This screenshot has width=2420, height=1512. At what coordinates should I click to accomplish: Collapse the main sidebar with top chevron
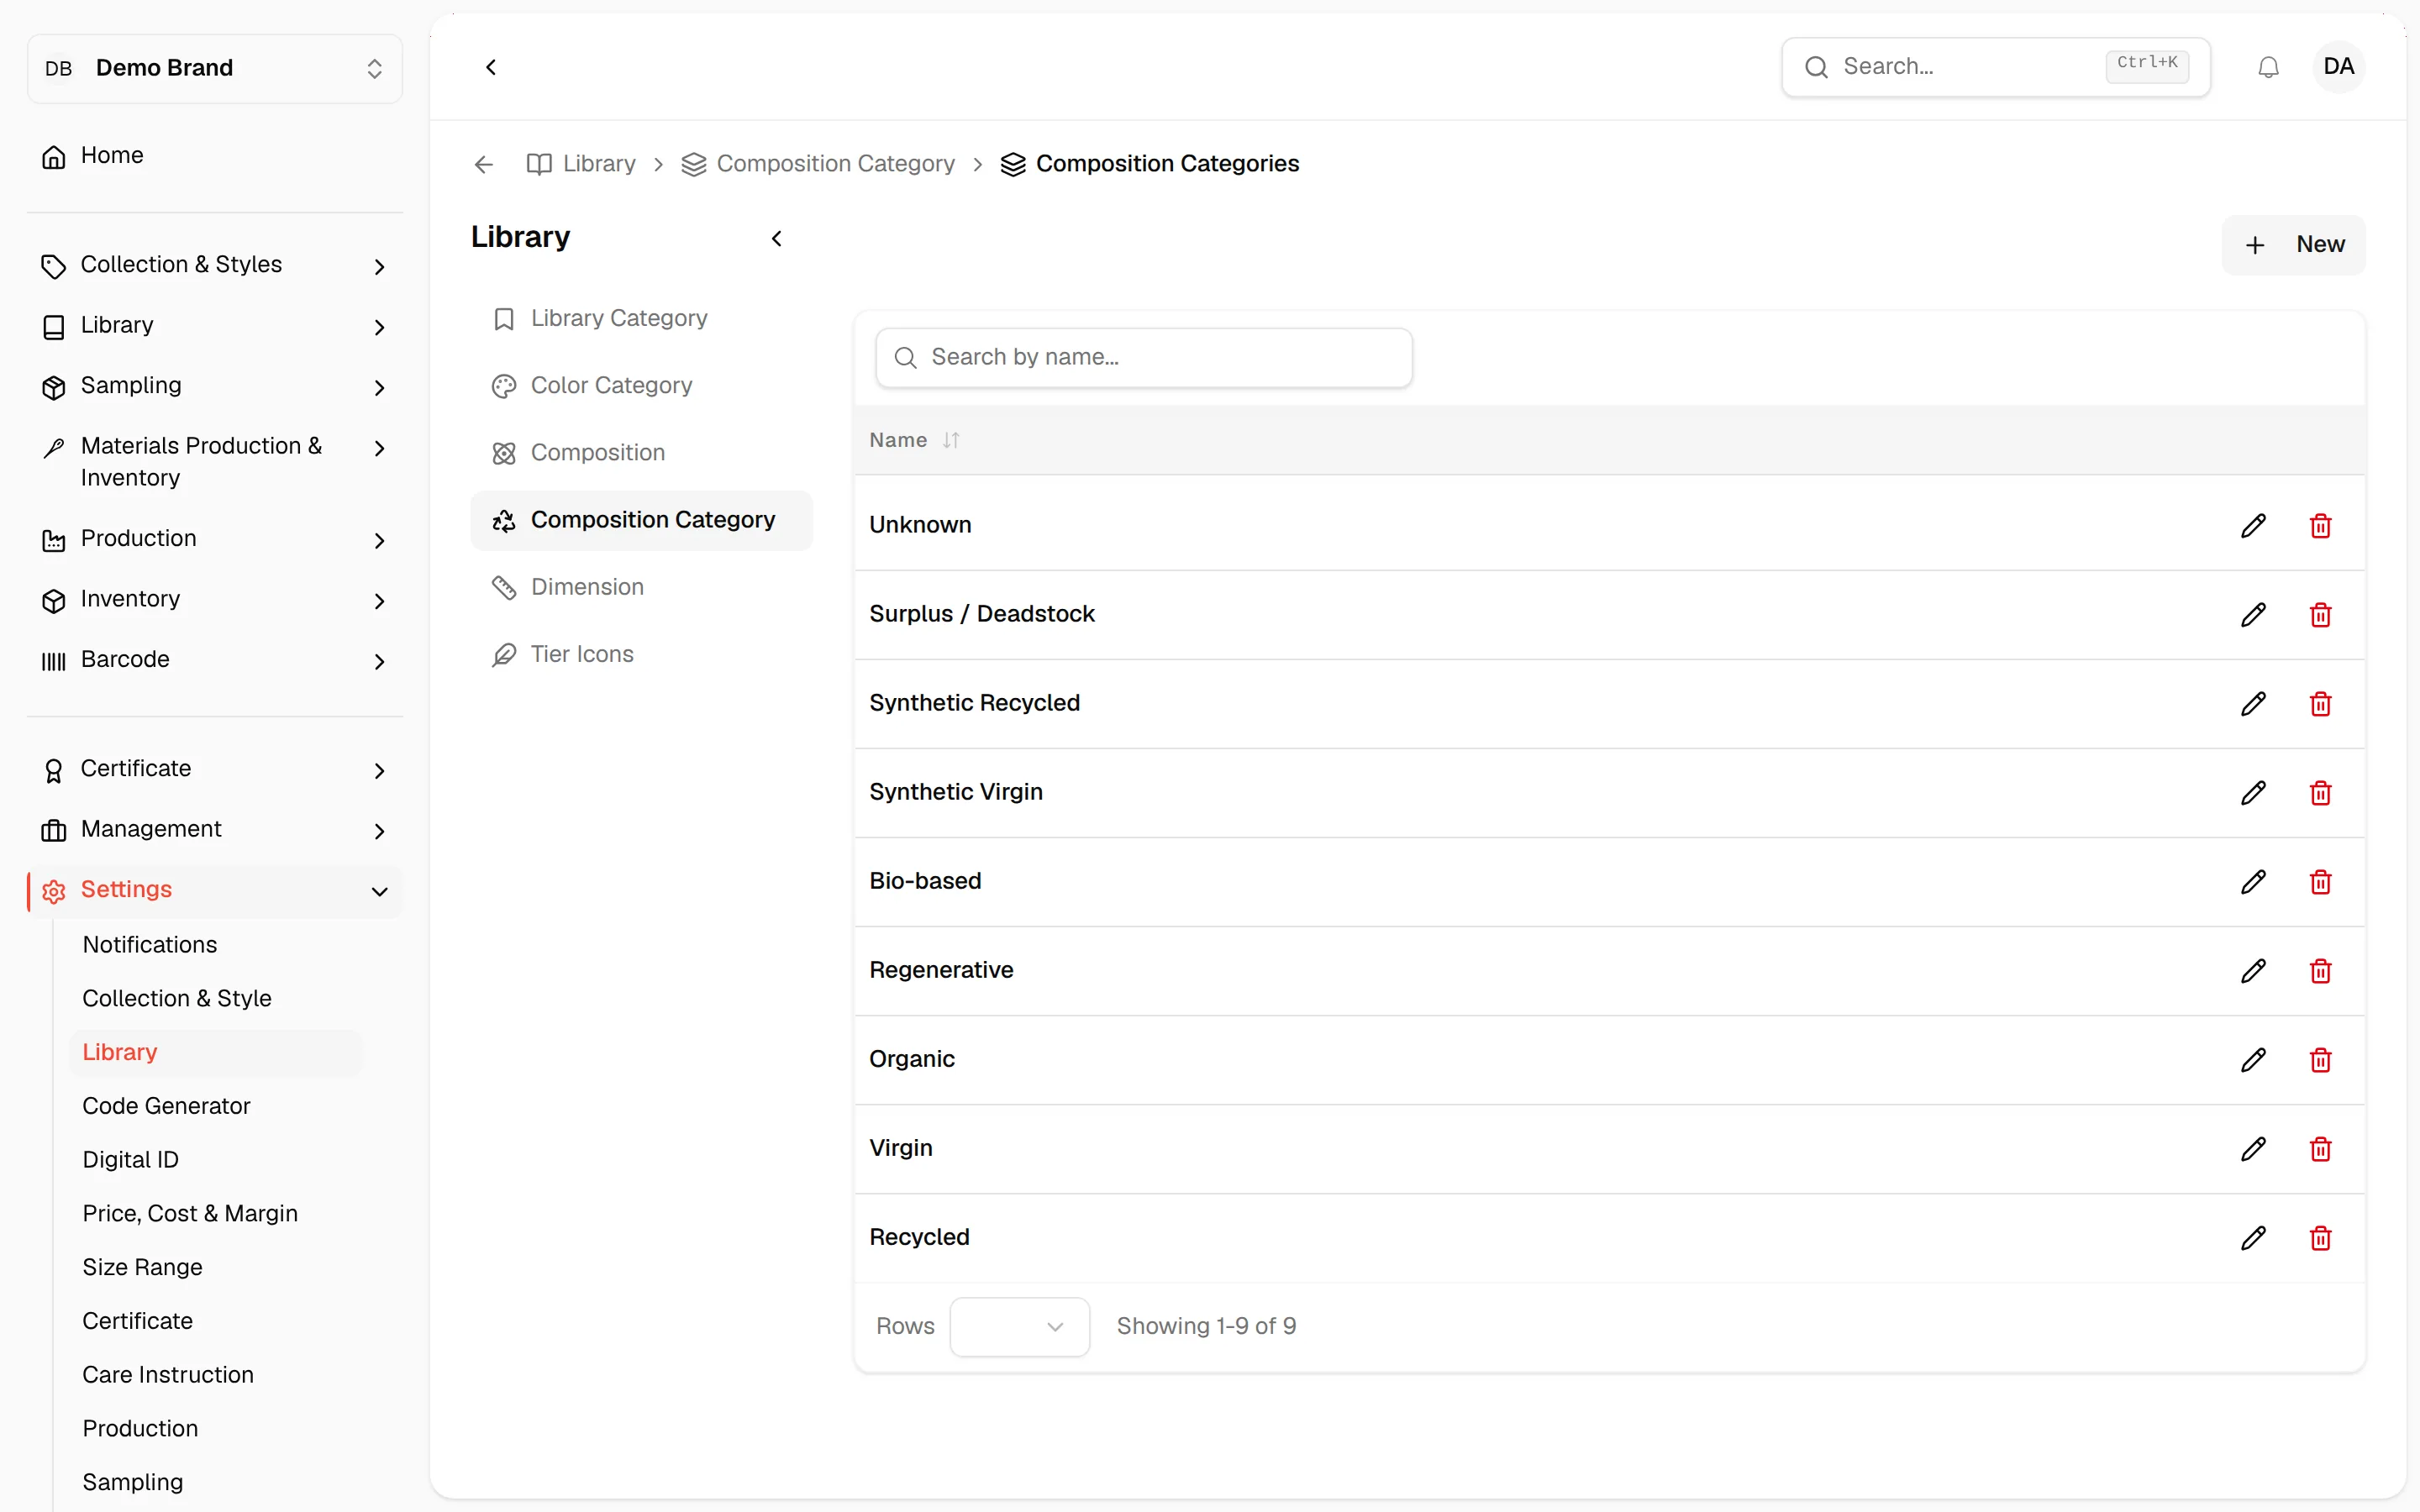point(491,67)
